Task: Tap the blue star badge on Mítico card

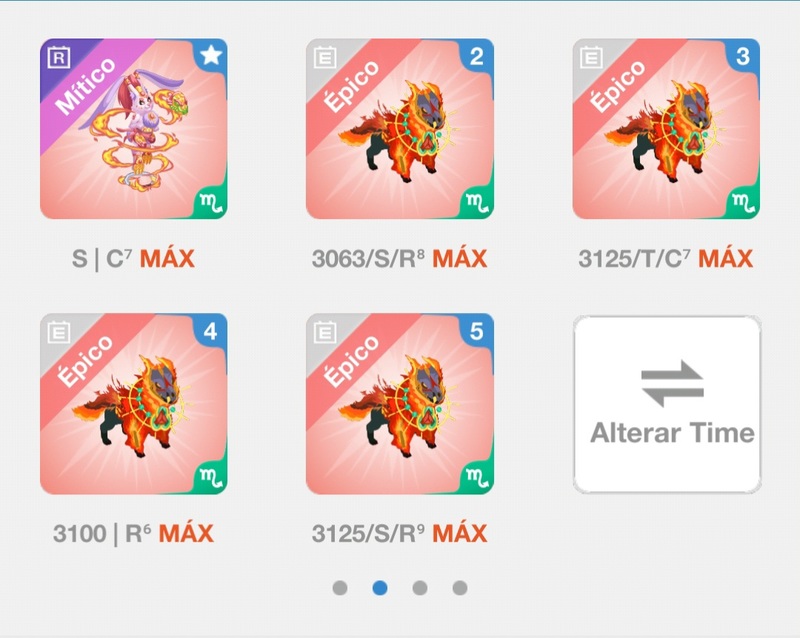Action: click(211, 55)
